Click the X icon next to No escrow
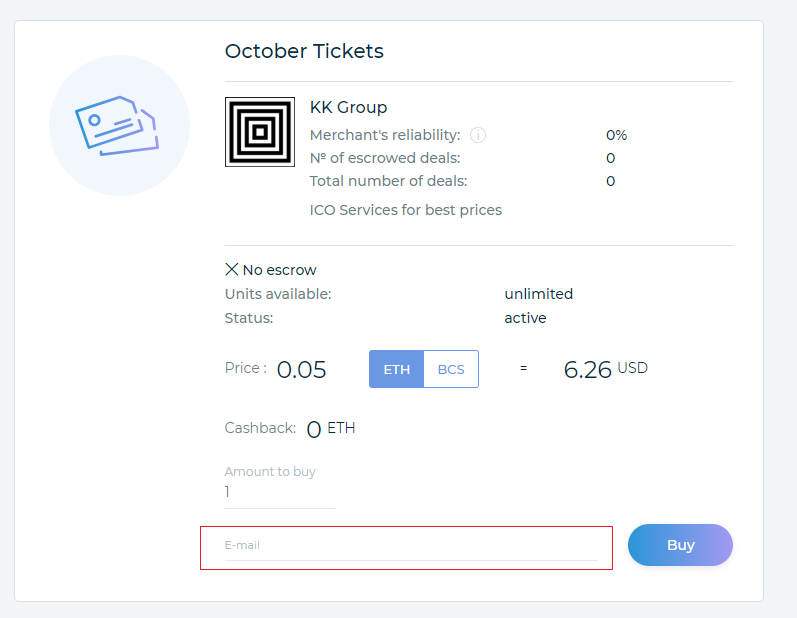Viewport: 797px width, 618px height. pyautogui.click(x=232, y=270)
